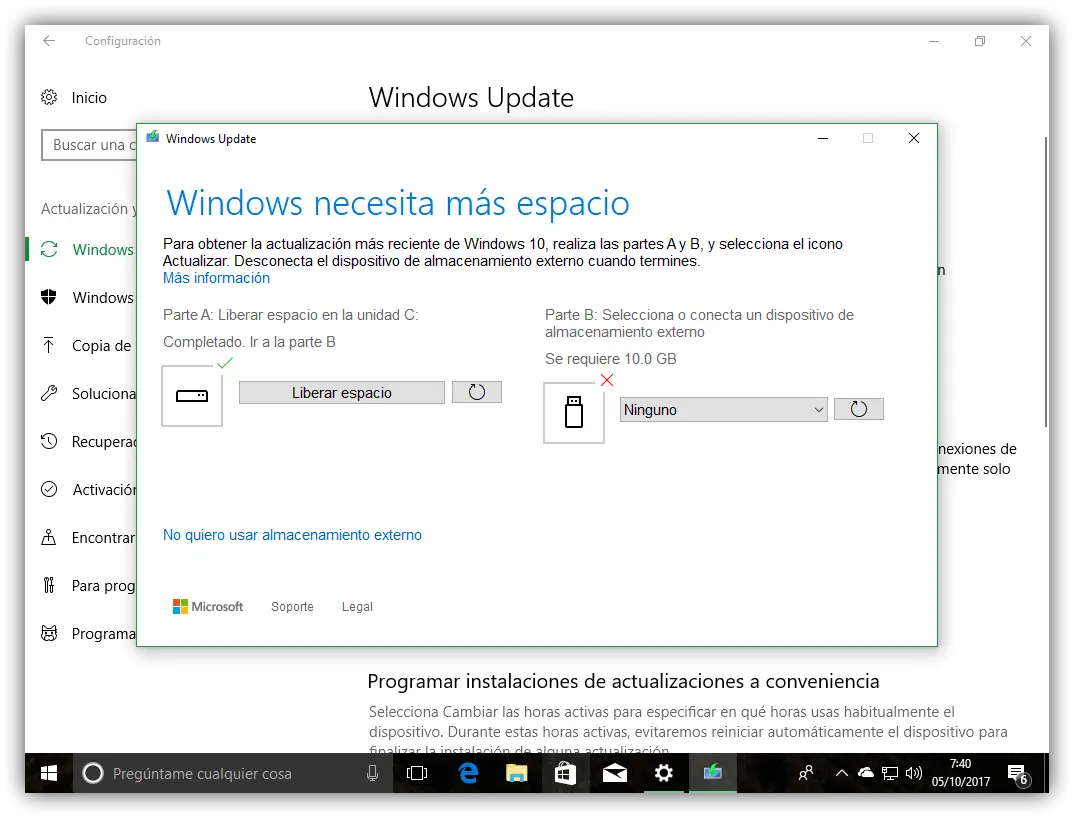Switch to Settings app in taskbar
The image size is (1074, 818).
664,773
